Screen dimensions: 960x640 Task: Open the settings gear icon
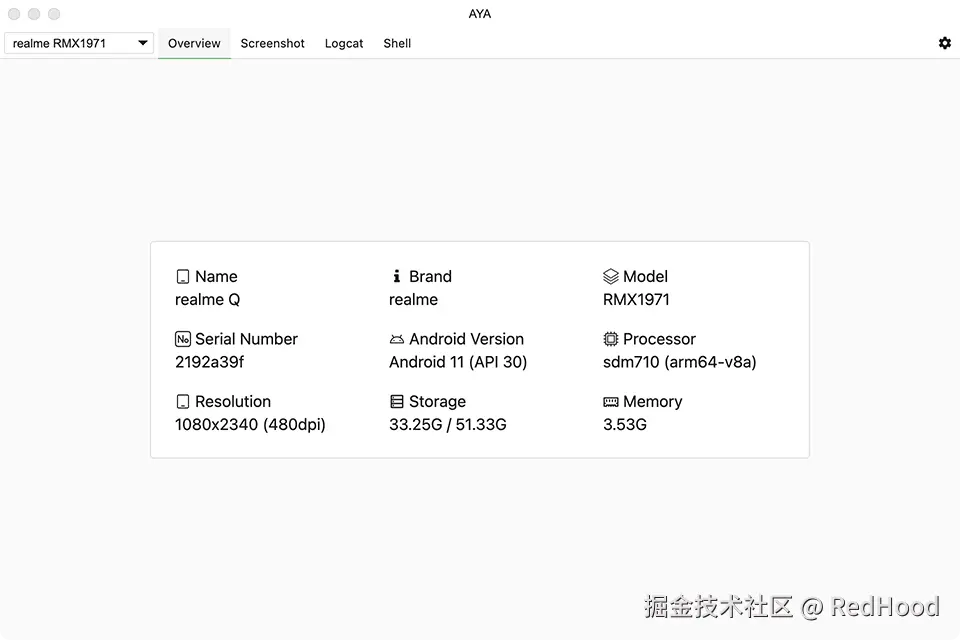945,43
